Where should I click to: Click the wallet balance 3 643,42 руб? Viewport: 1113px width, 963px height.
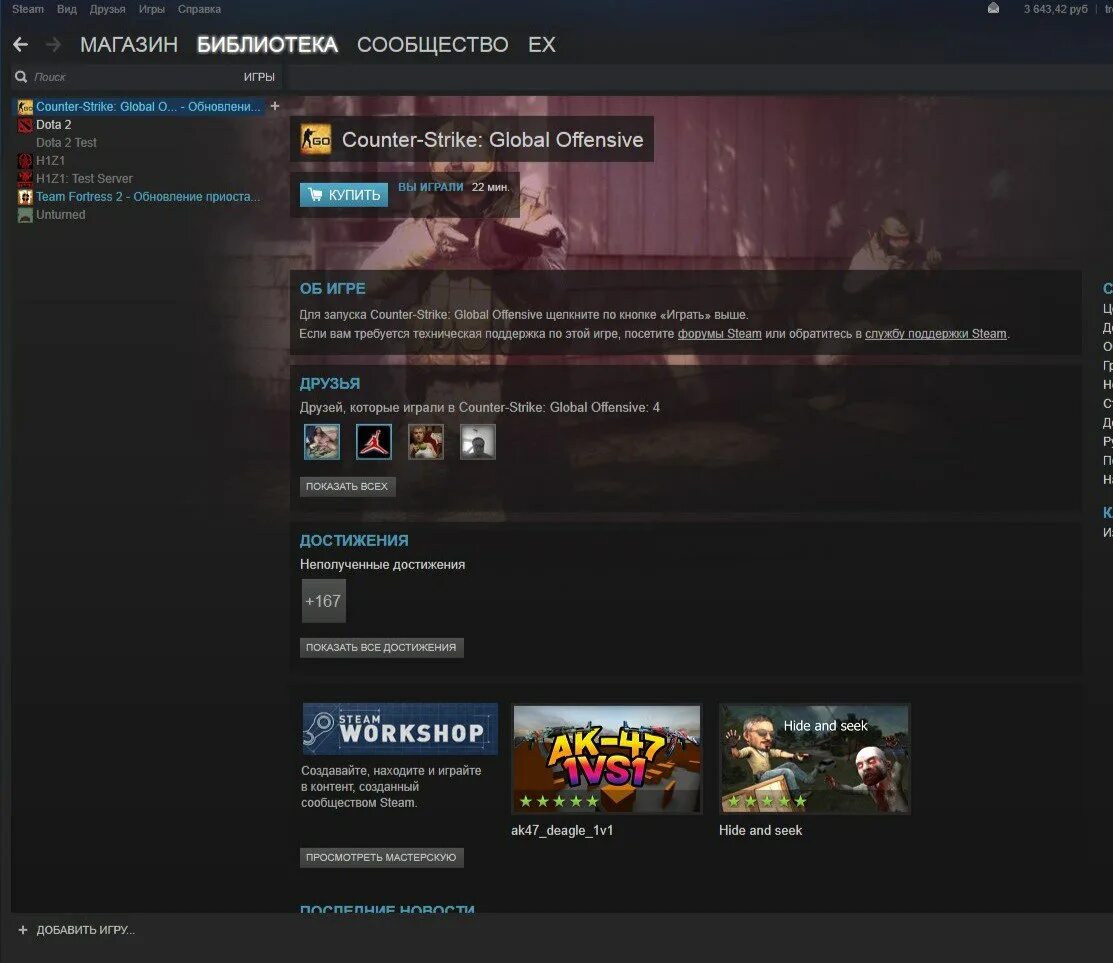(1055, 9)
